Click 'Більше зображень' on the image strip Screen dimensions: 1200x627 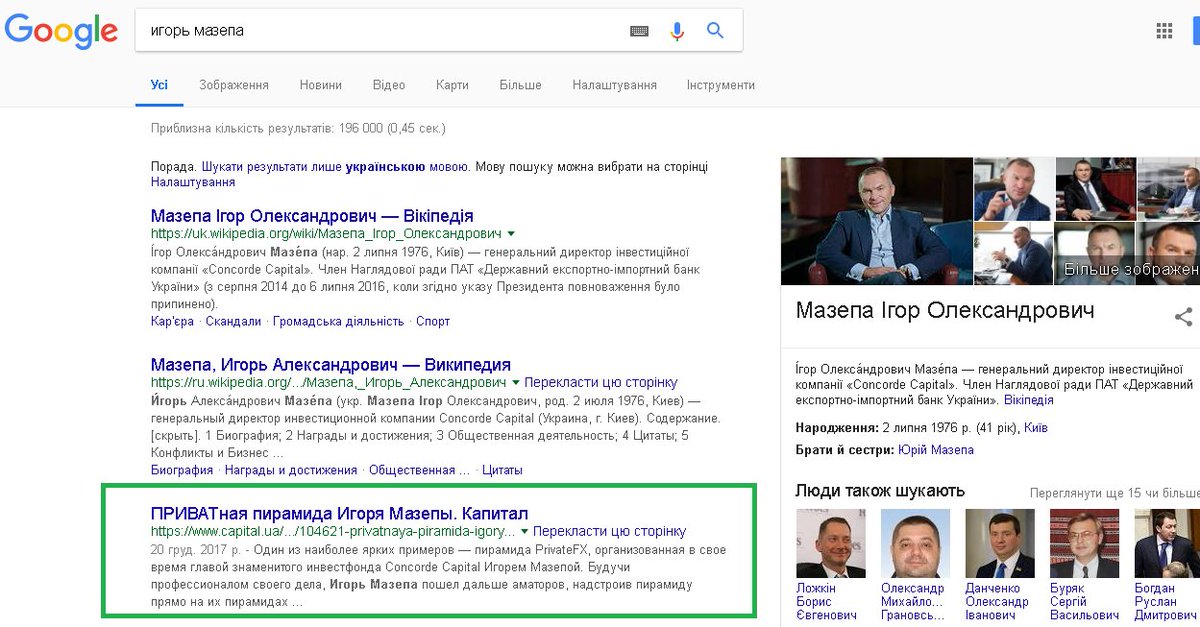coord(1132,270)
